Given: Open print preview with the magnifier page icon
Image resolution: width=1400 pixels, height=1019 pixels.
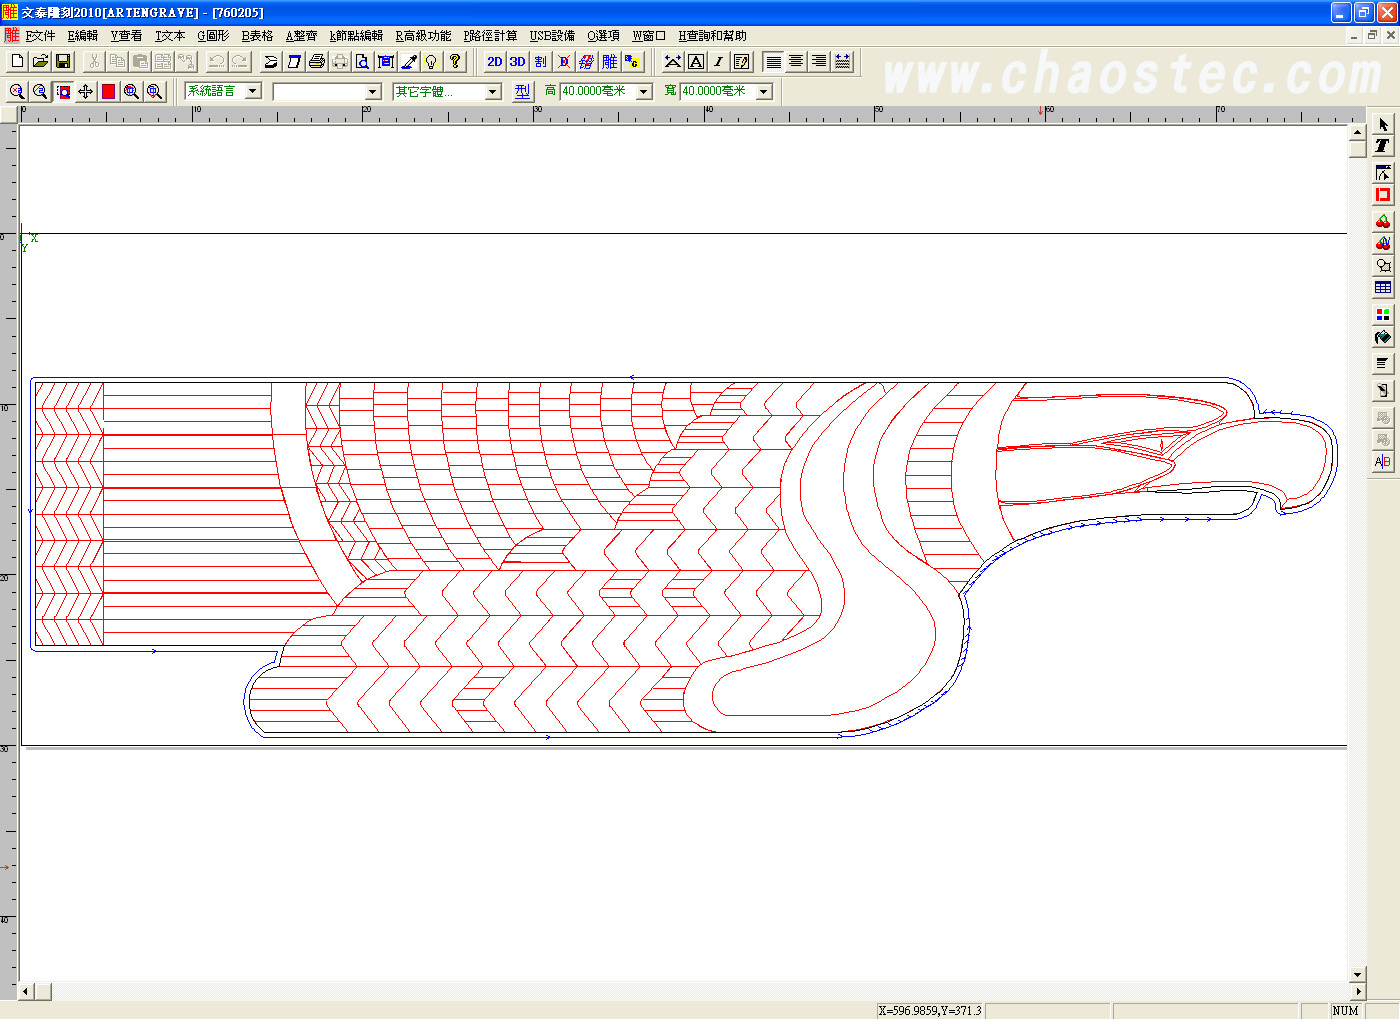Looking at the screenshot, I should coord(363,61).
